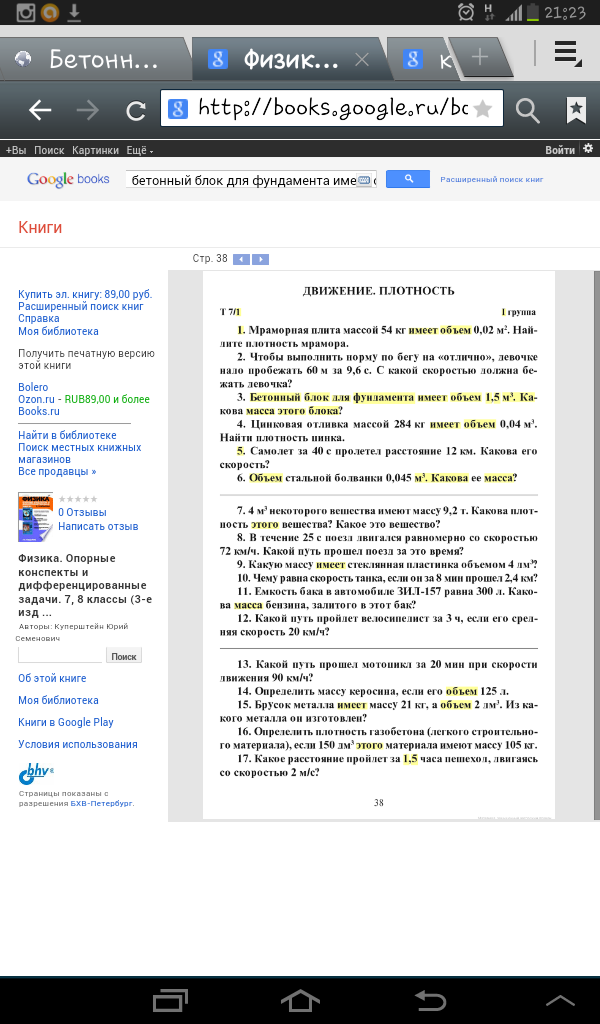Open Моя библиотека above Книги в Google Play
The height and width of the screenshot is (1024, 600).
click(x=58, y=700)
